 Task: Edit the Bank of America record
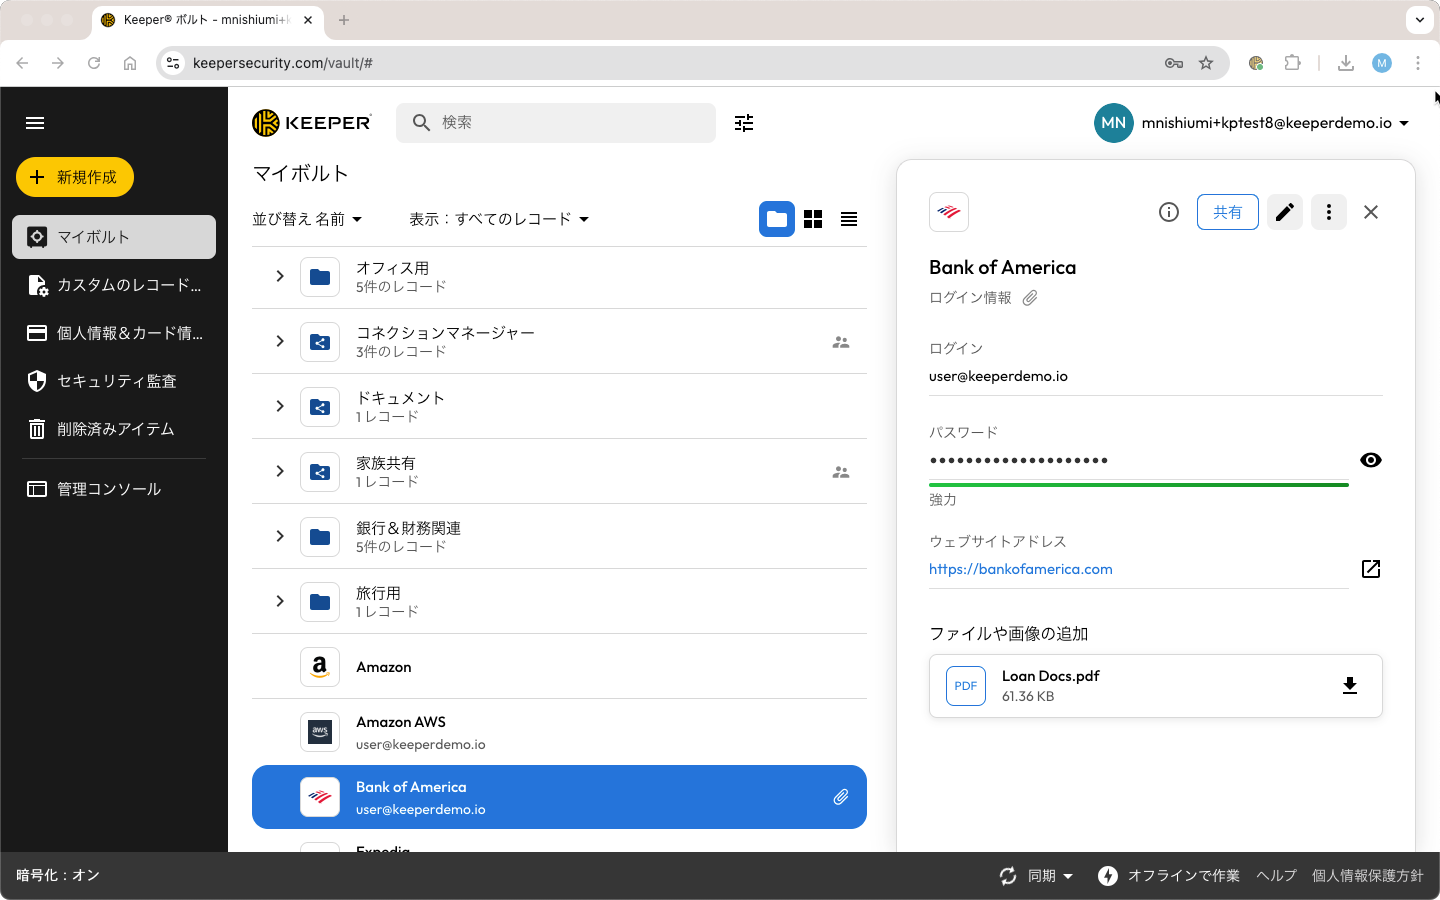click(x=1285, y=212)
